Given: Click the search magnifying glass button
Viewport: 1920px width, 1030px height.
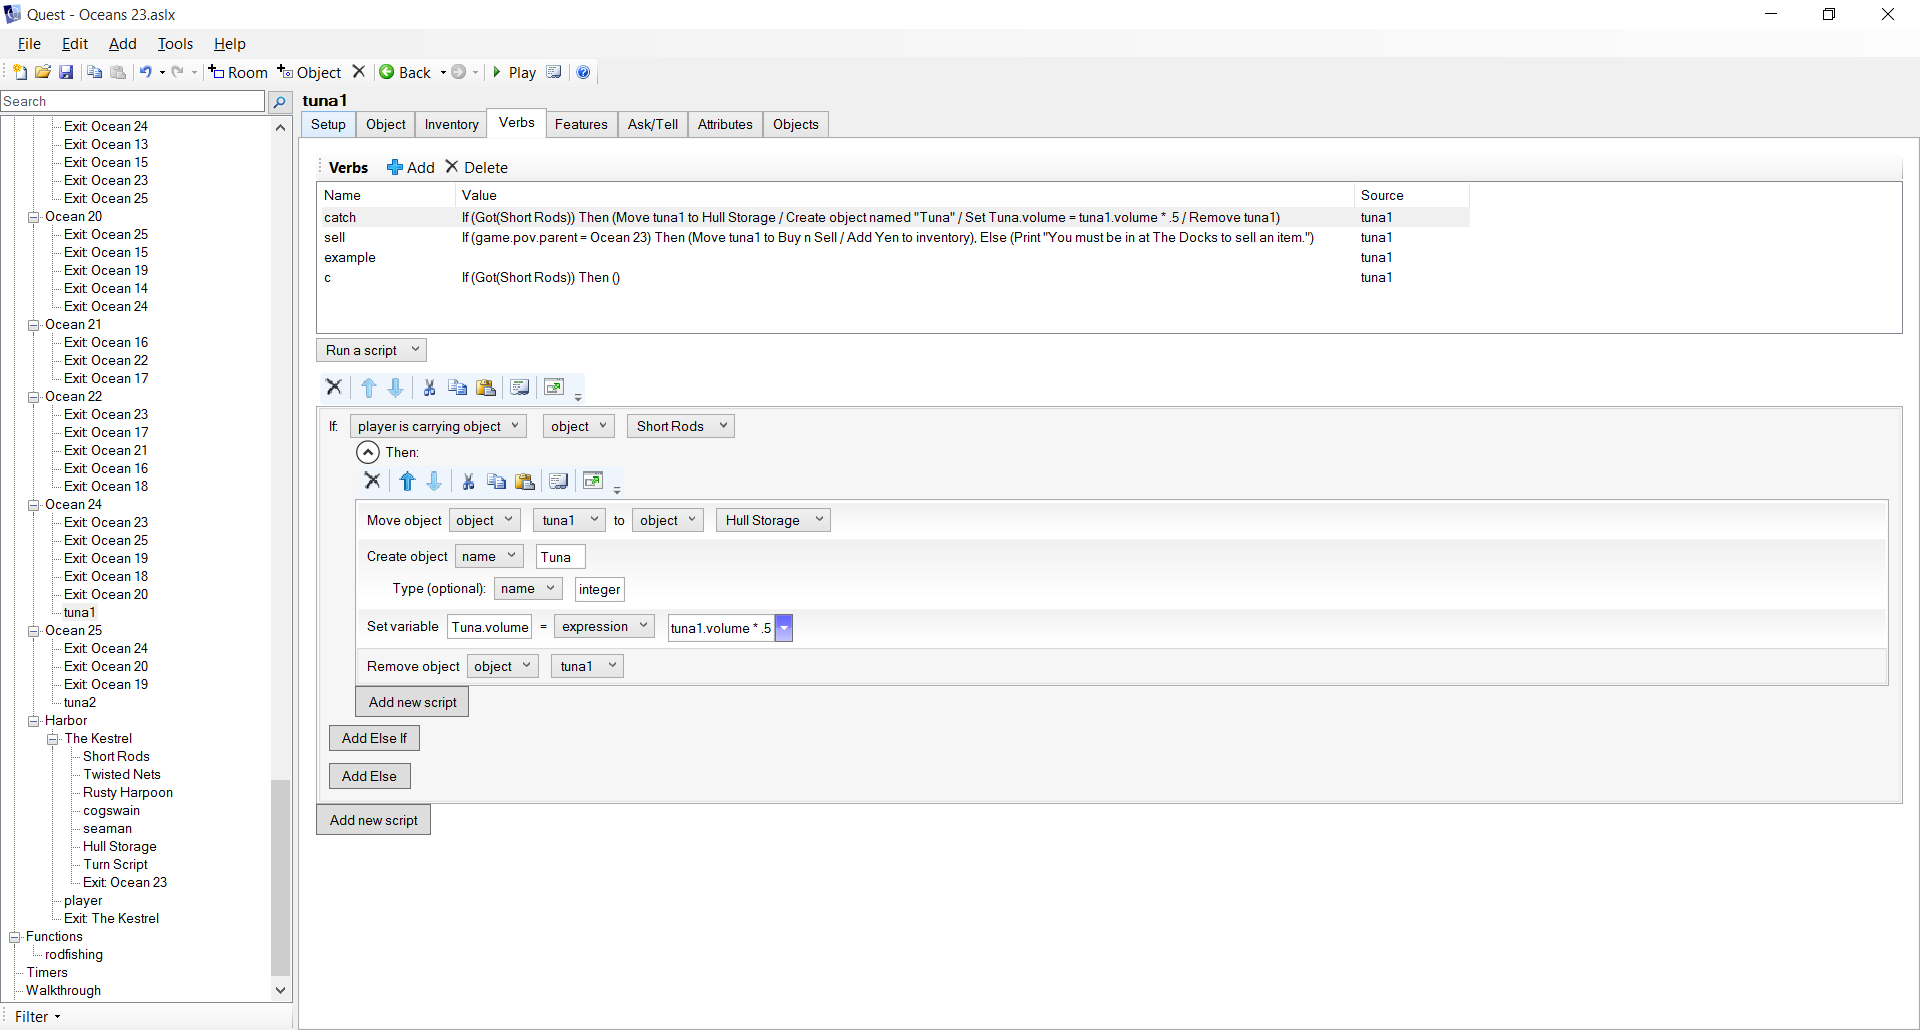Looking at the screenshot, I should [280, 102].
